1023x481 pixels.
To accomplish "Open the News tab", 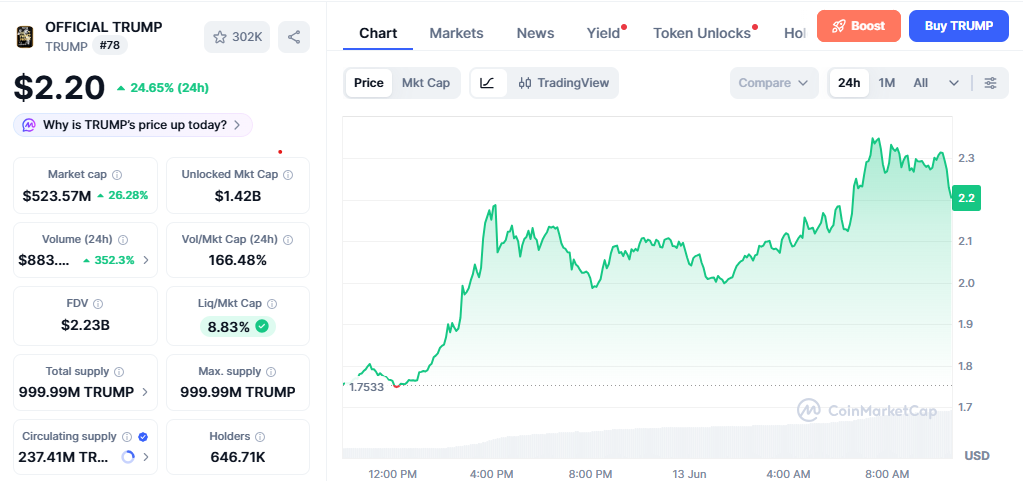I will pyautogui.click(x=535, y=33).
